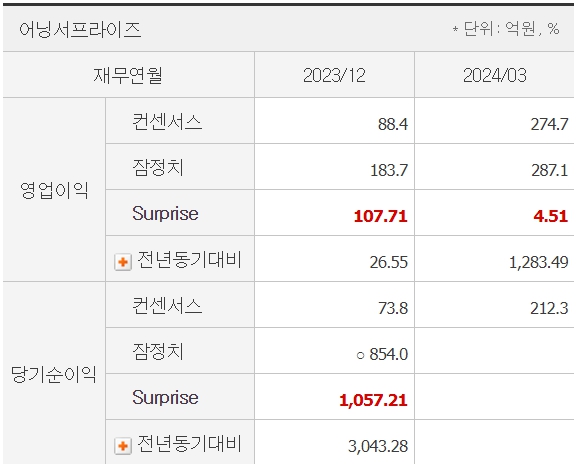Click 컨센서스 label in 당기순이익 section
The width and height of the screenshot is (576, 464).
[167, 305]
